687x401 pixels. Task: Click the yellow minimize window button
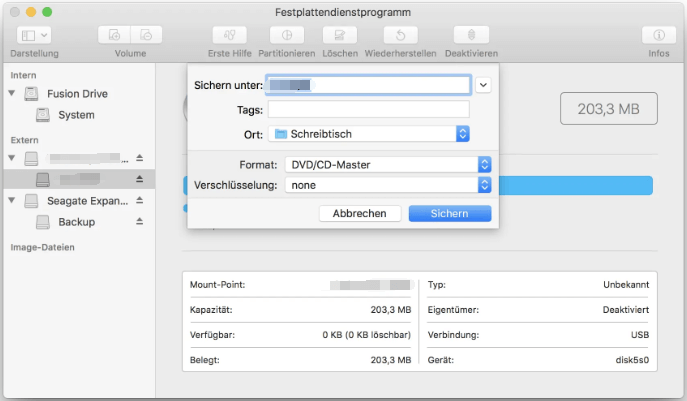pyautogui.click(x=31, y=12)
